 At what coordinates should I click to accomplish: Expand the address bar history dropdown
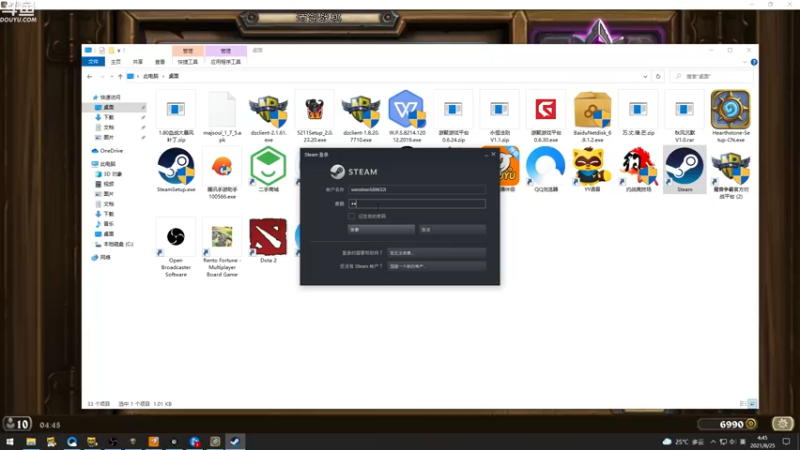(645, 77)
